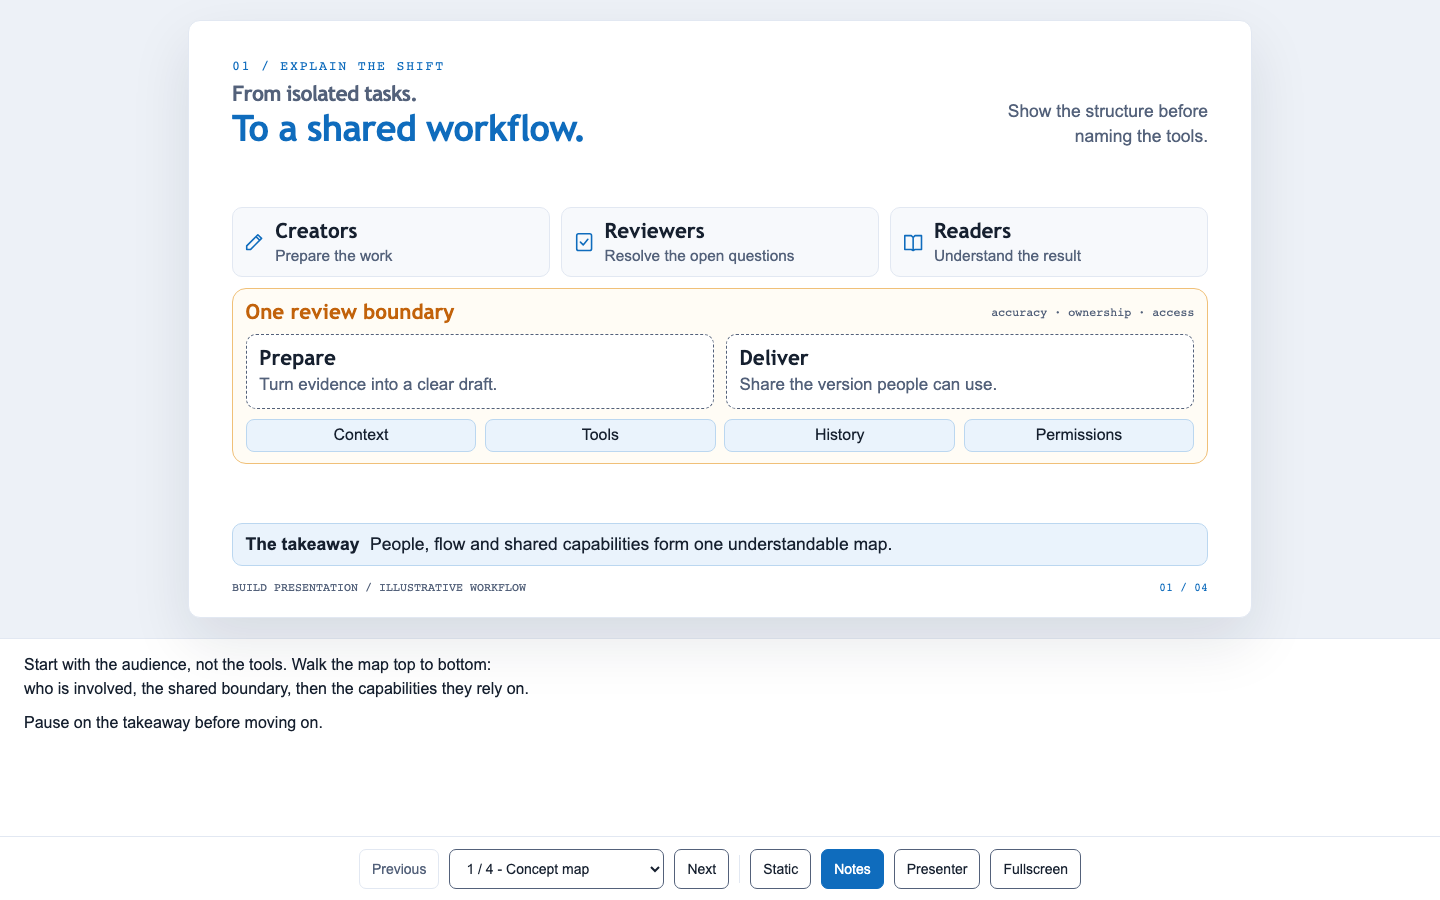Click the note 'Pause on the takeaway before moving on.'
1440x900 pixels.
click(x=173, y=723)
